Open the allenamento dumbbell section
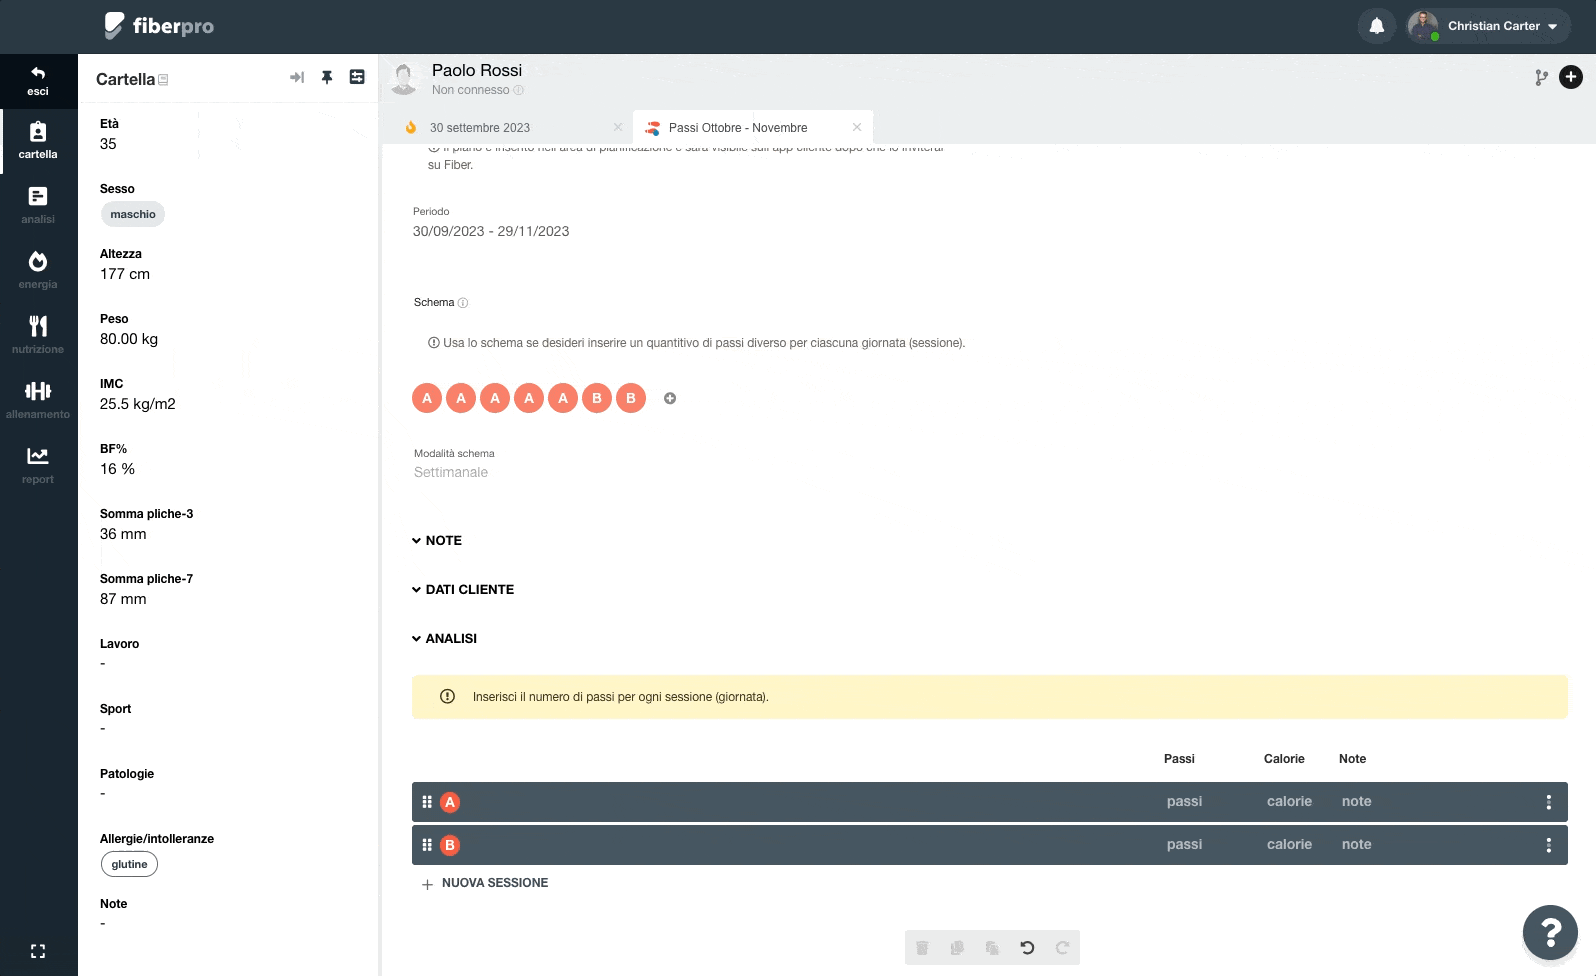This screenshot has width=1596, height=976. point(38,400)
